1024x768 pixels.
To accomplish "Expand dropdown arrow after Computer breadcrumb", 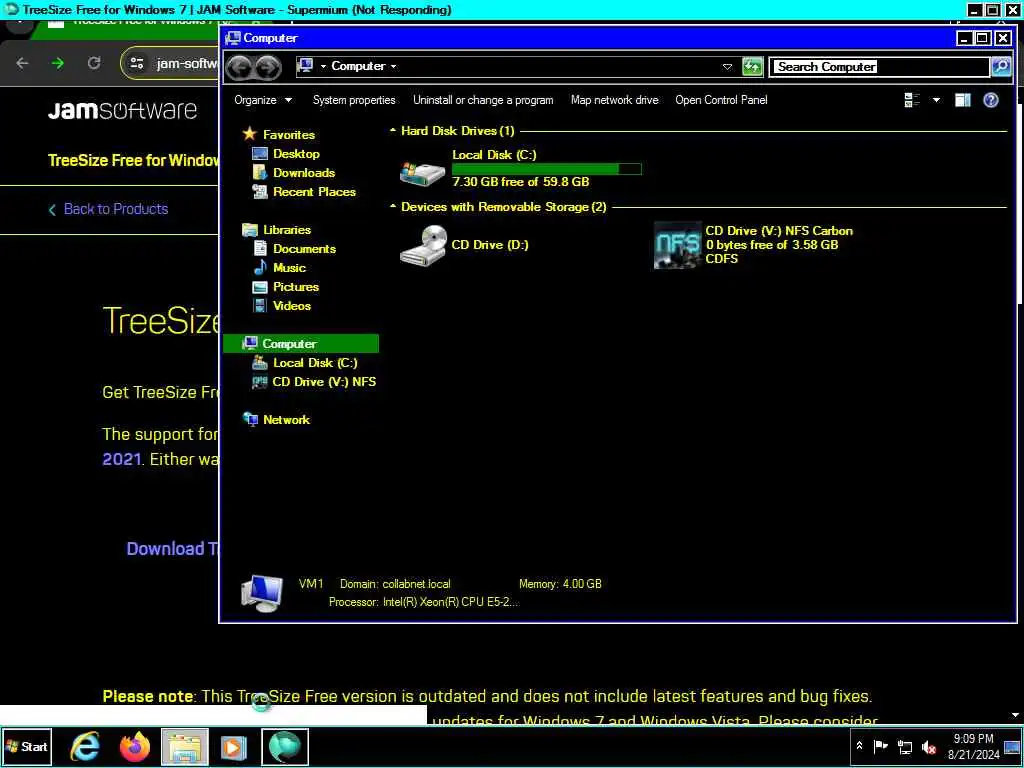I will click(x=393, y=67).
